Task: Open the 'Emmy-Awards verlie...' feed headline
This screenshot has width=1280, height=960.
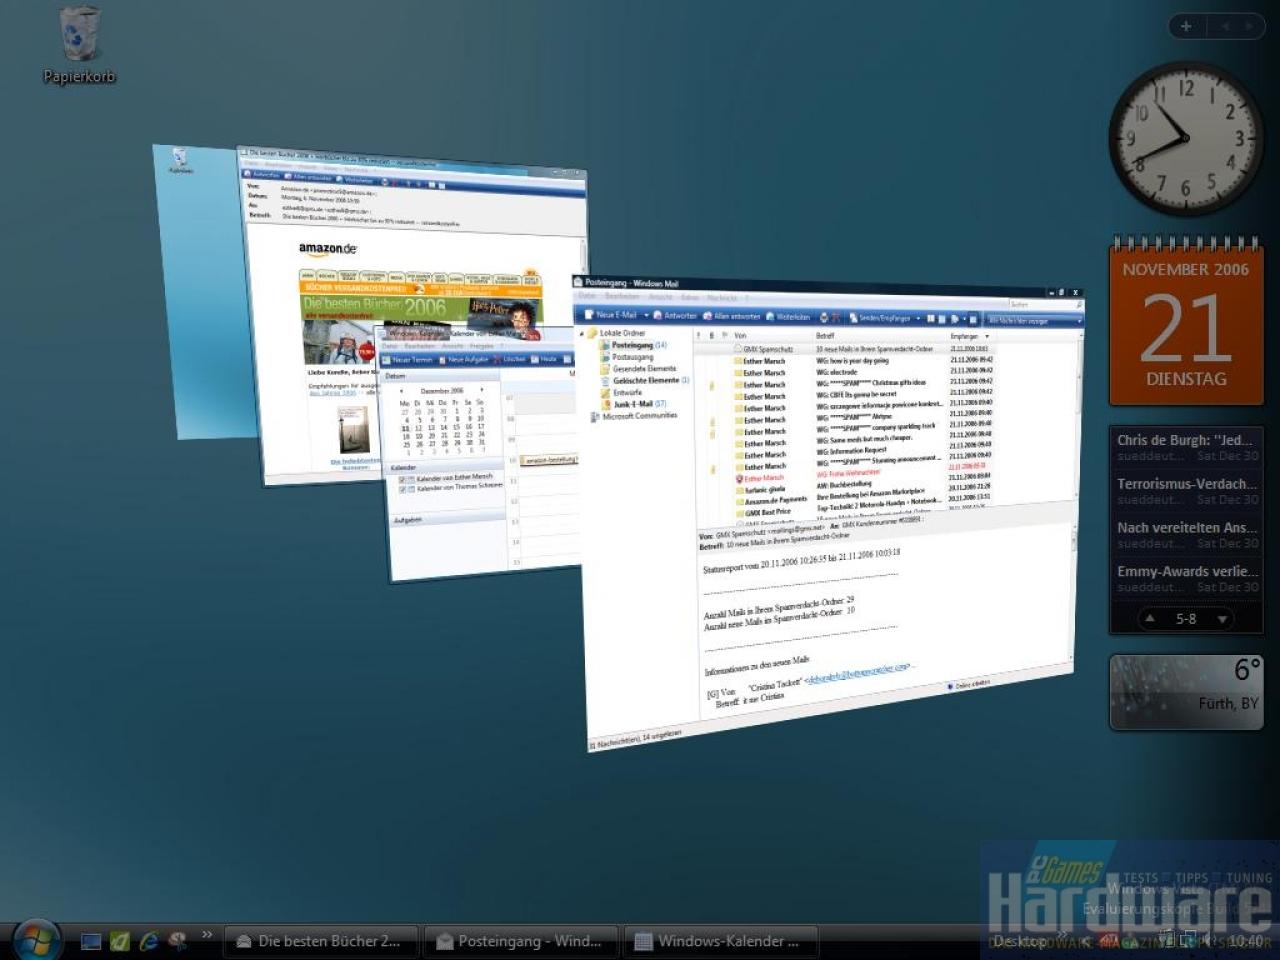Action: tap(1186, 579)
